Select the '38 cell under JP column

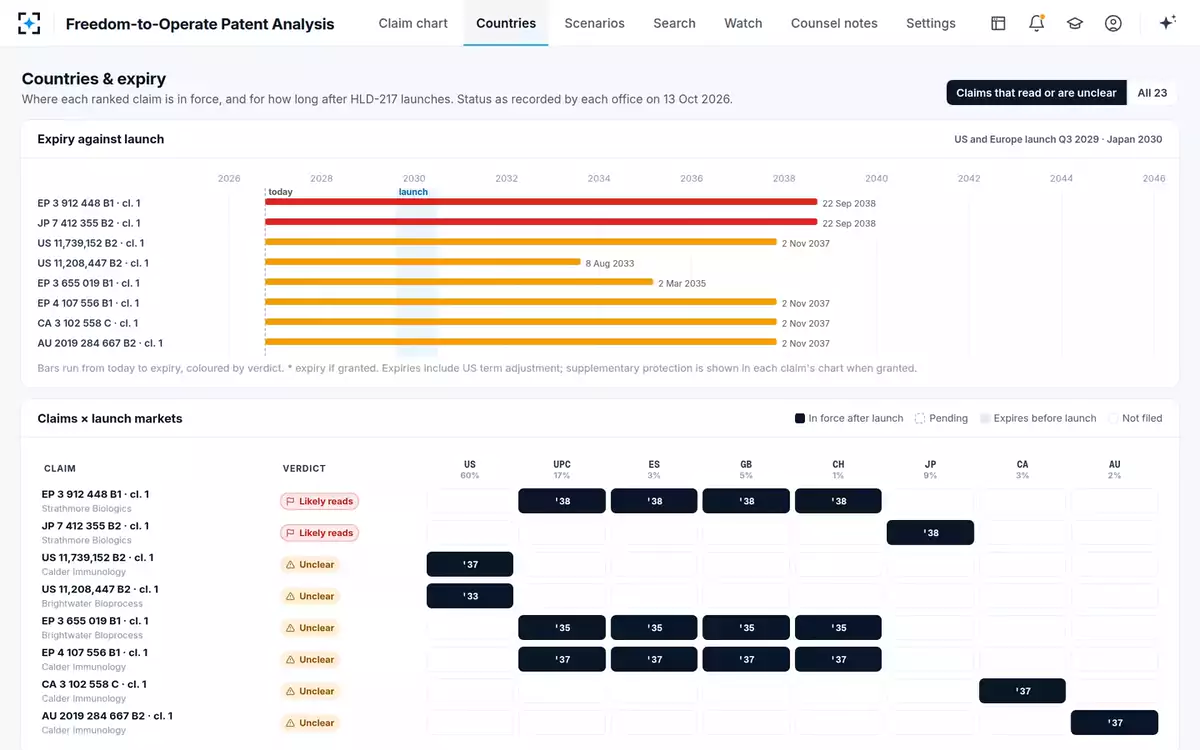(x=930, y=533)
